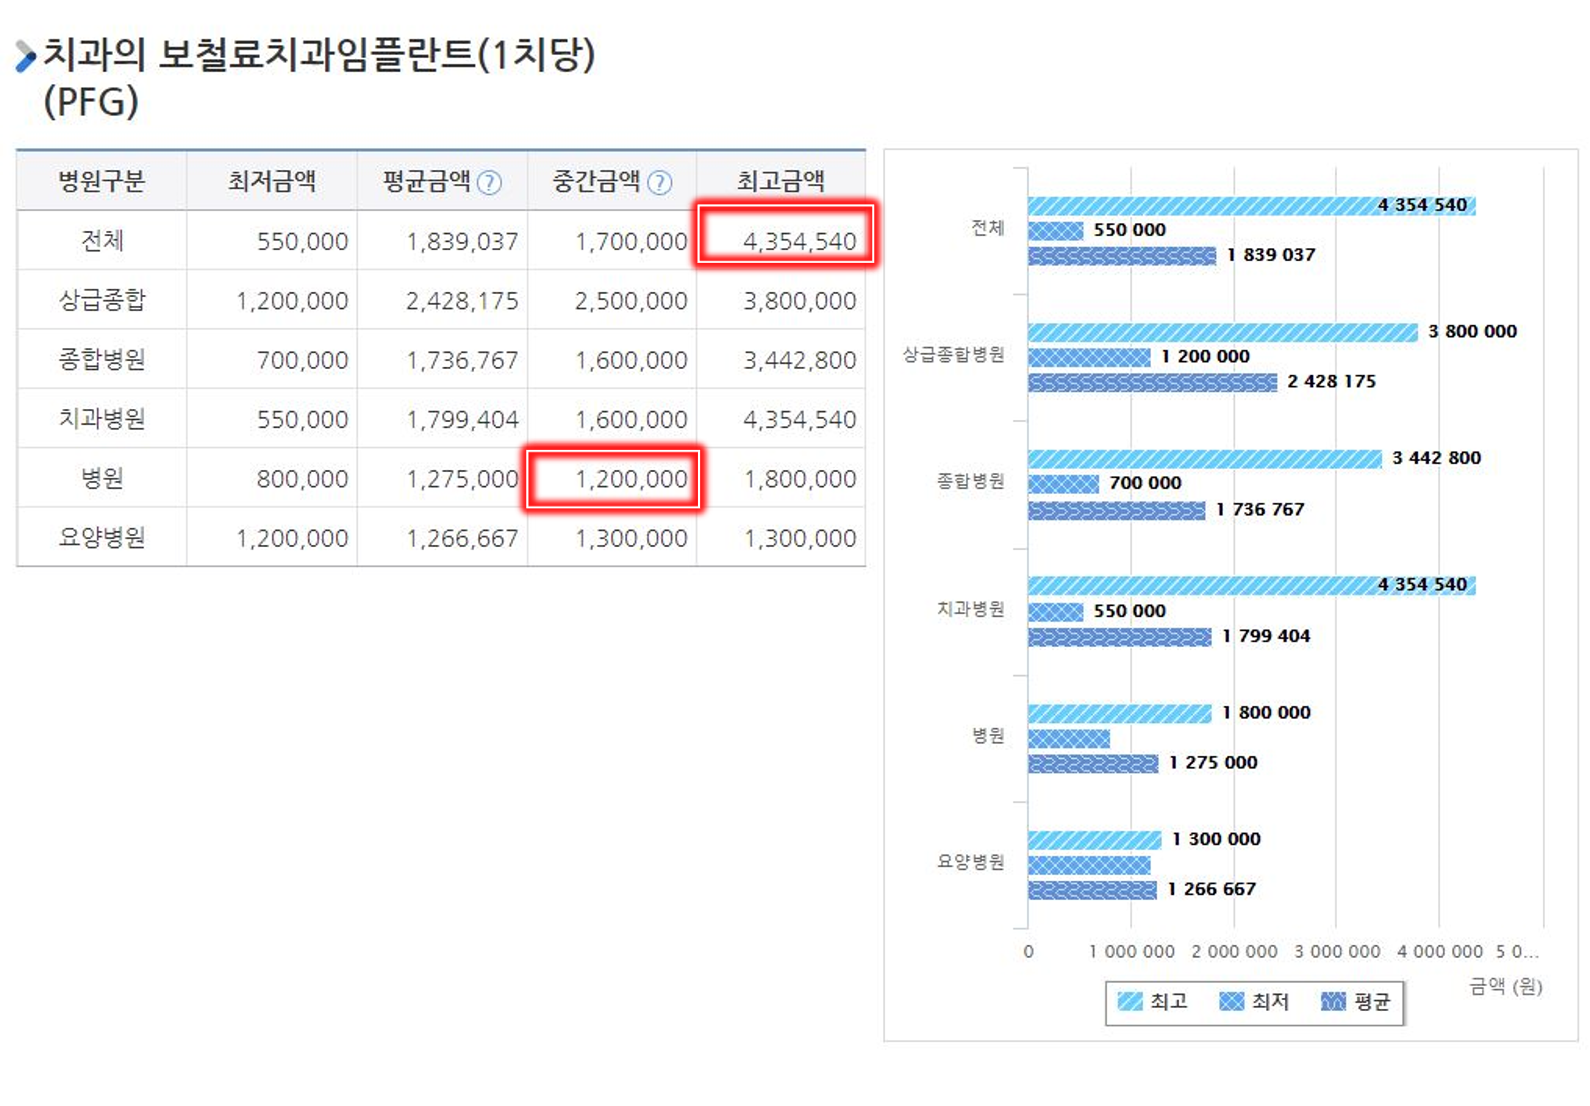Screen dimensions: 1590x1106
Task: Click the 최고금액 column header
Action: (781, 181)
